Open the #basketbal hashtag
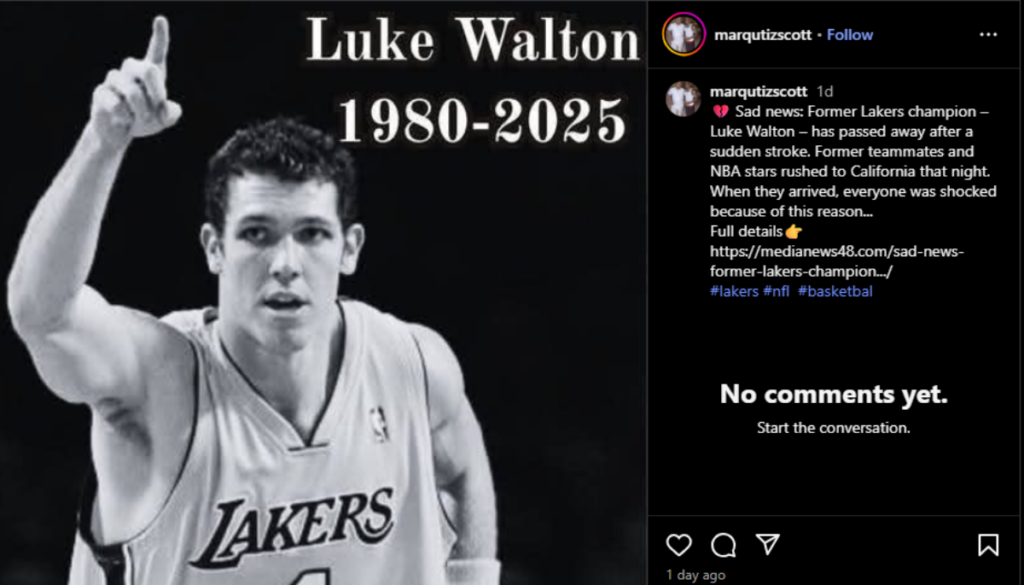This screenshot has width=1024, height=585. [x=835, y=291]
